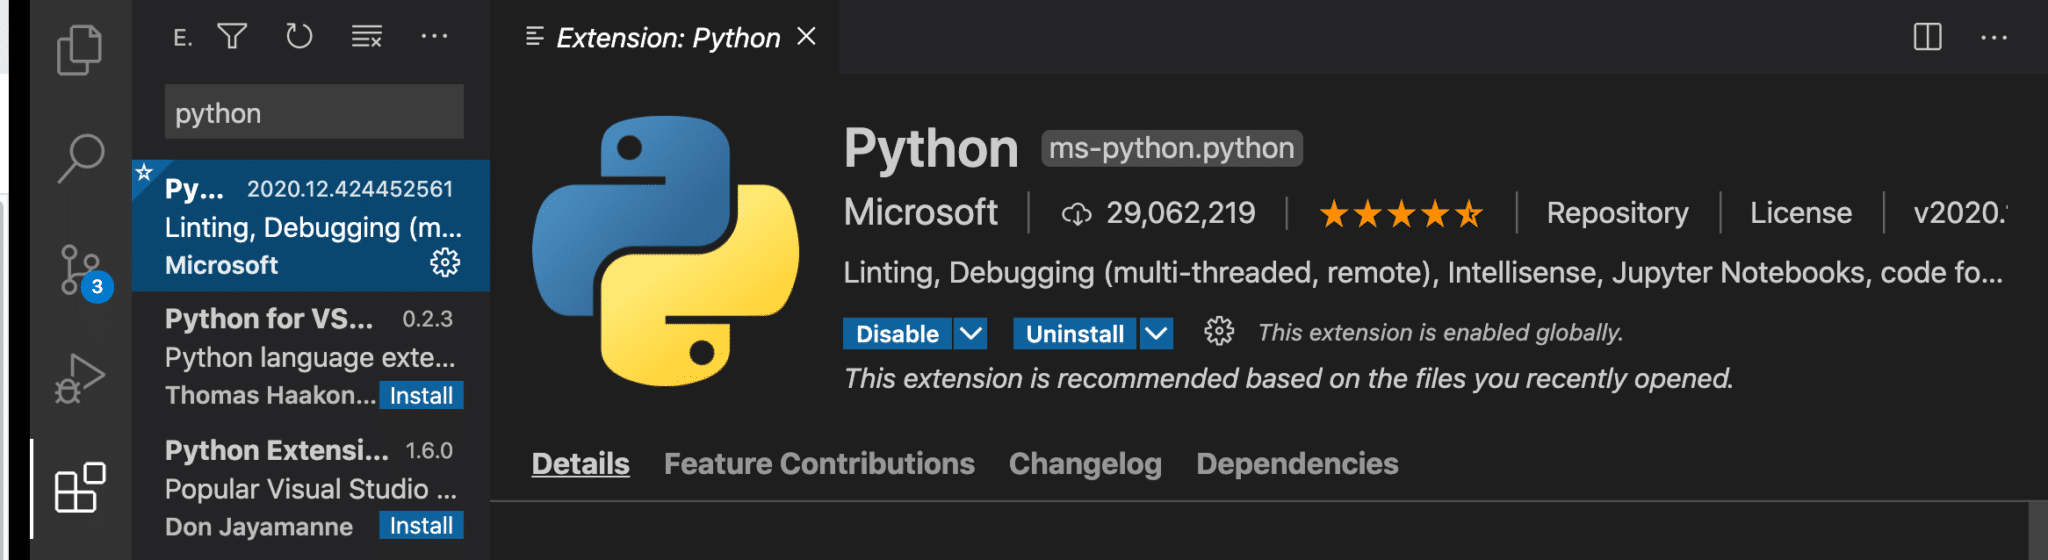Click the python extension search field
Image resolution: width=2048 pixels, height=560 pixels.
pyautogui.click(x=314, y=112)
